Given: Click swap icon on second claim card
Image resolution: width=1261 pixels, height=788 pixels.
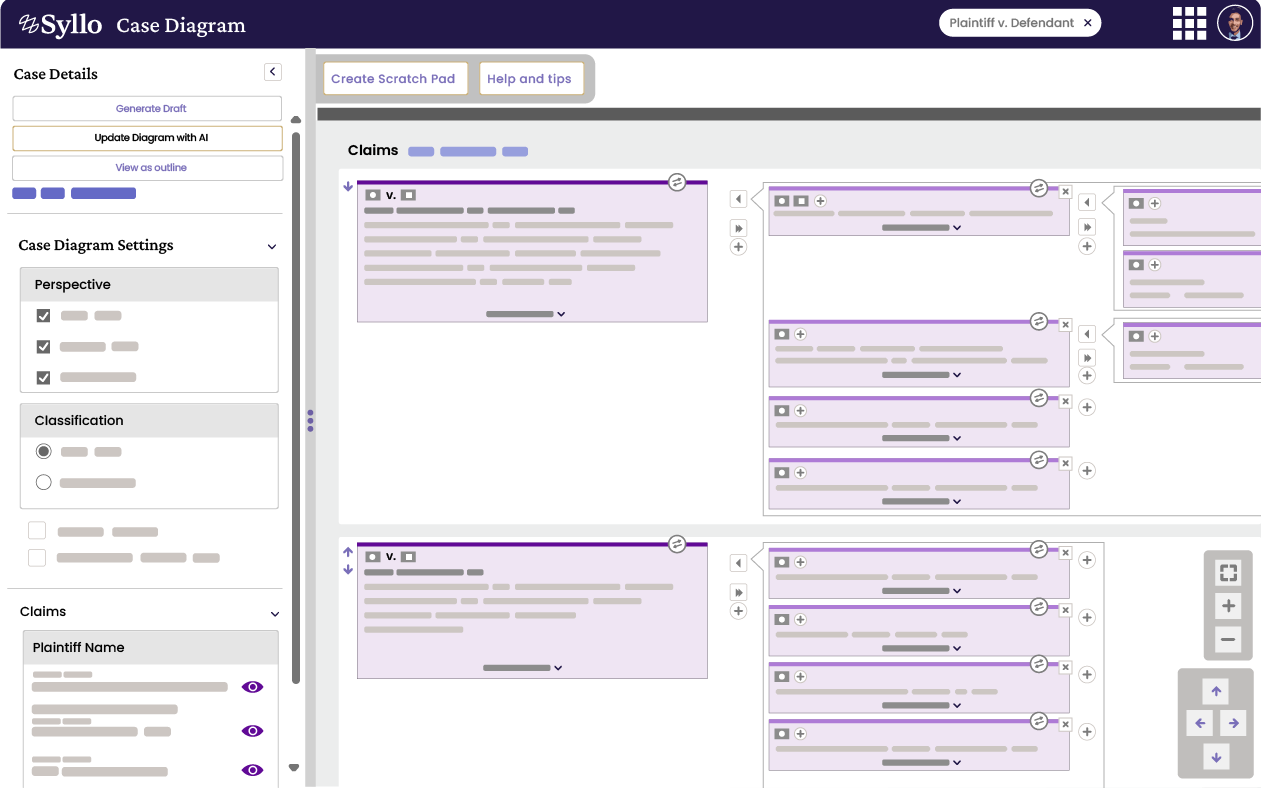Looking at the screenshot, I should (677, 544).
